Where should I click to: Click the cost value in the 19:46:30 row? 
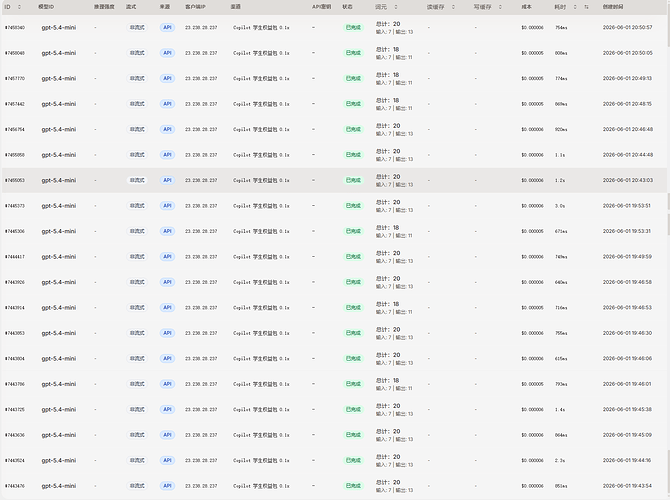532,333
